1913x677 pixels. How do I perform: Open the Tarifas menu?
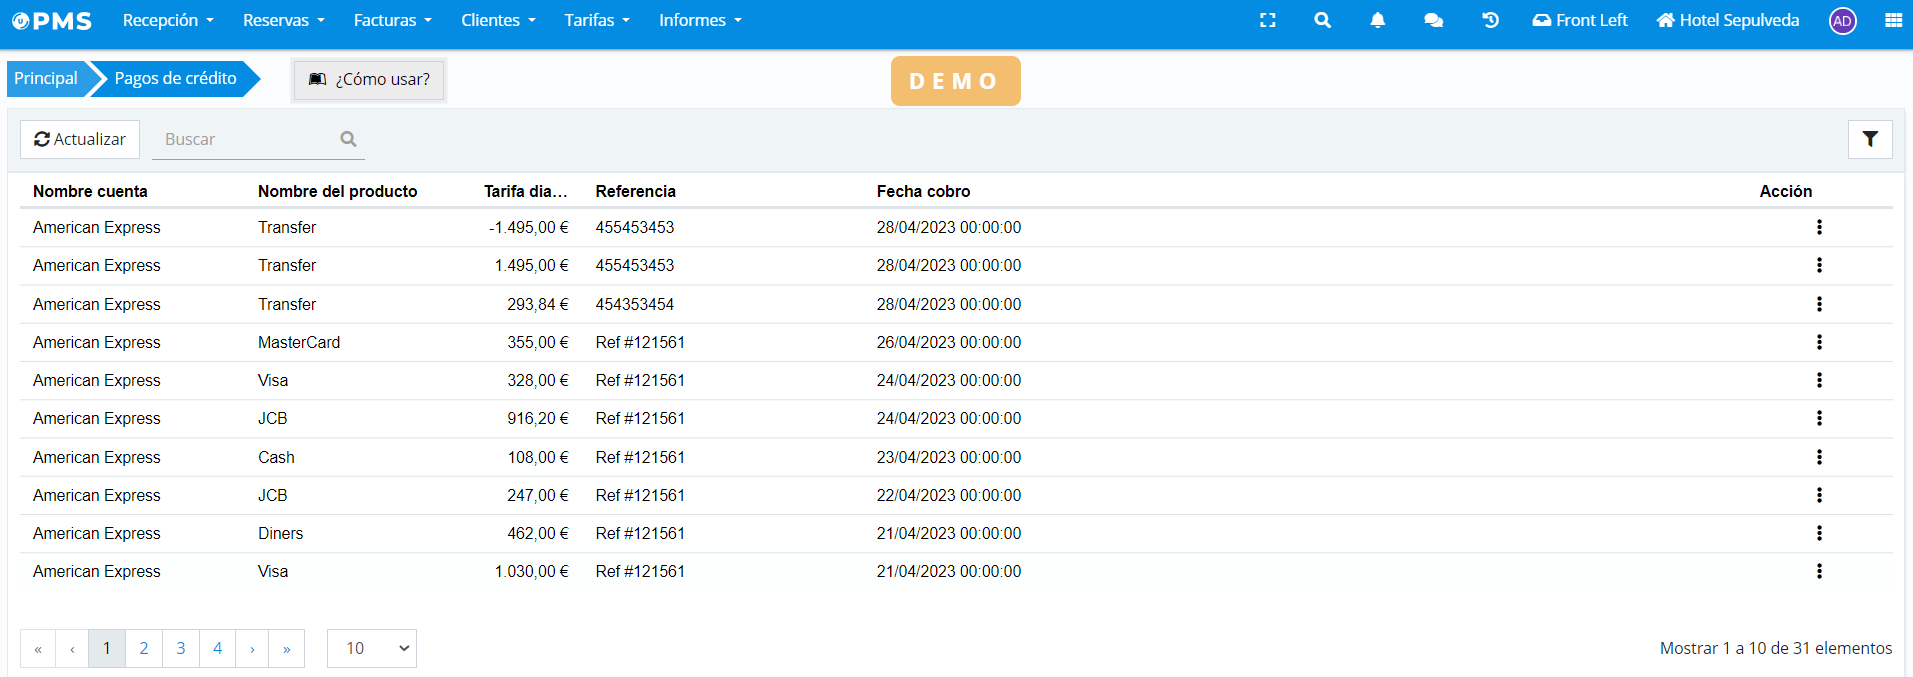[596, 20]
